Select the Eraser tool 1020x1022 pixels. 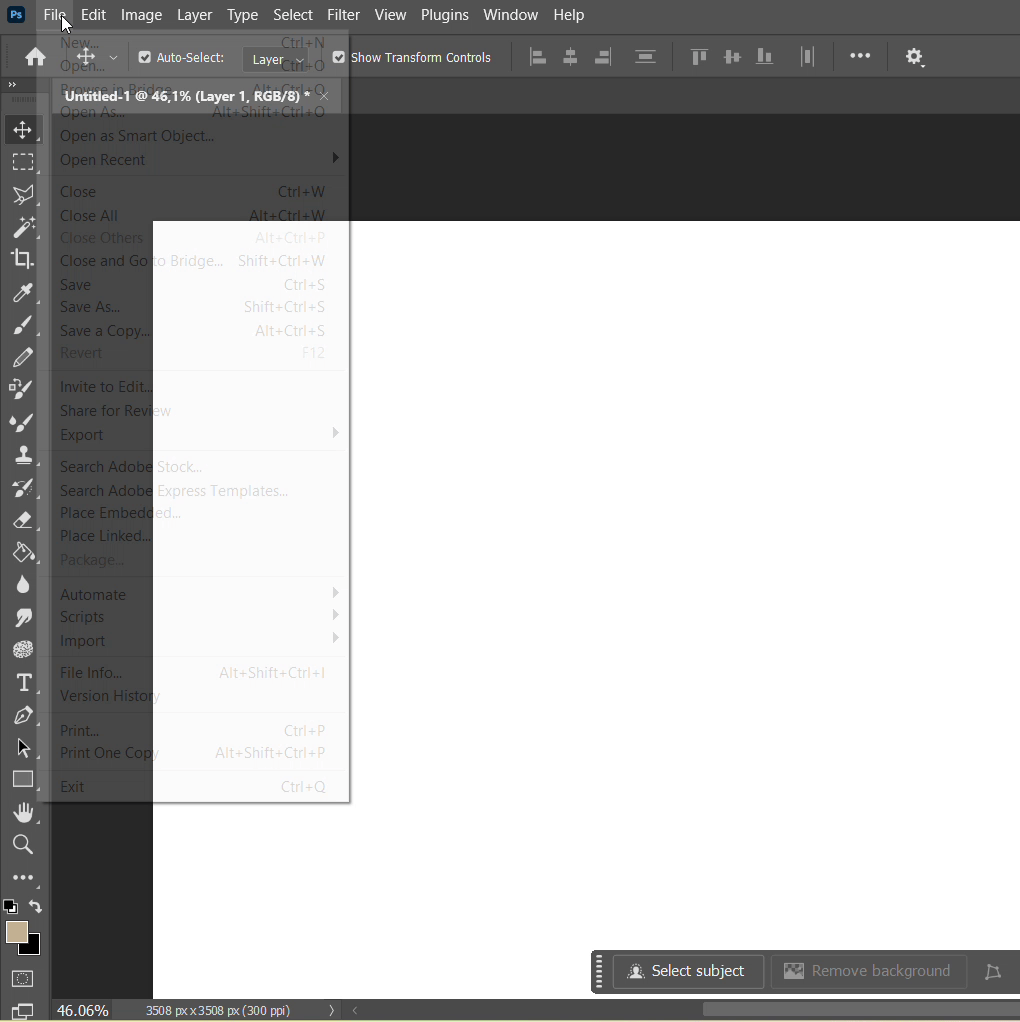(x=23, y=520)
